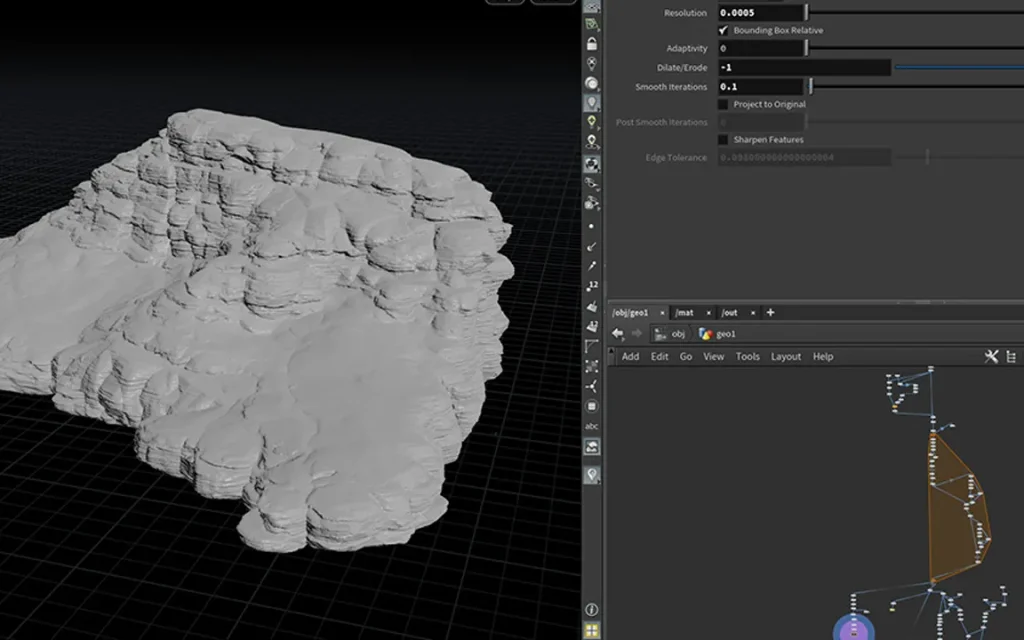Close the /out tab

coord(753,313)
